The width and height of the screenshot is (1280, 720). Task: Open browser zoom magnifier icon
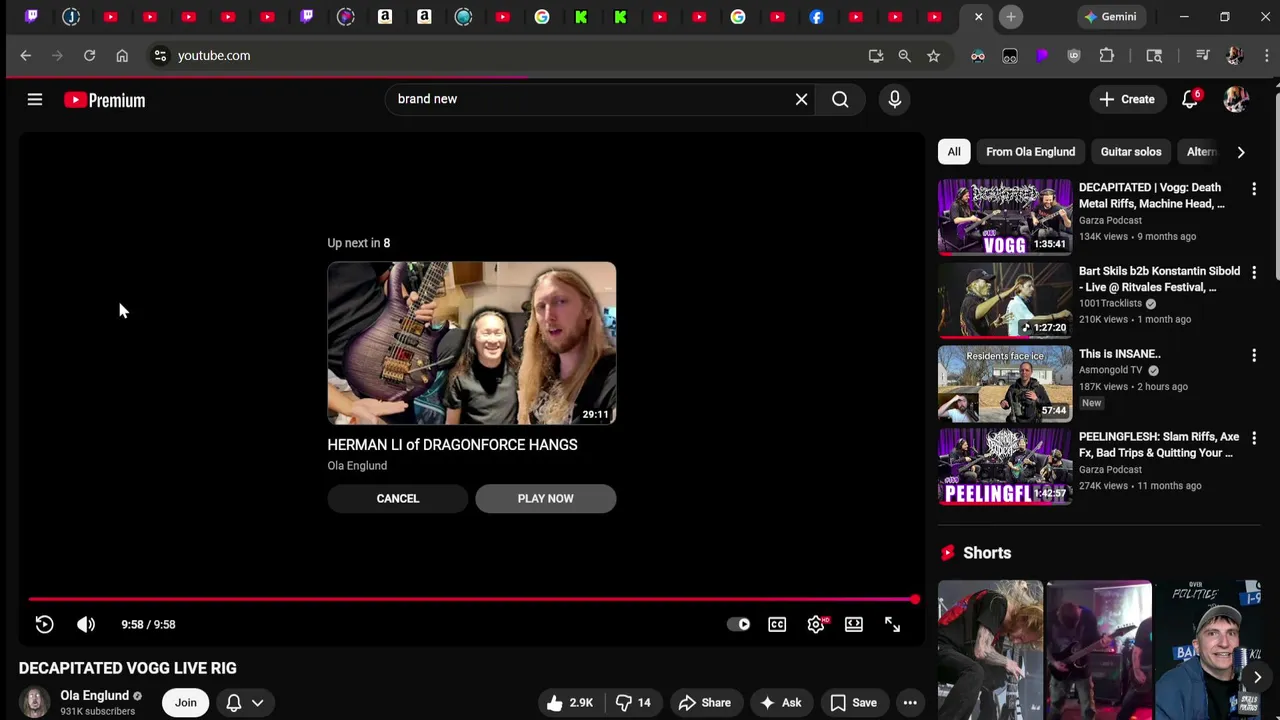pos(904,56)
